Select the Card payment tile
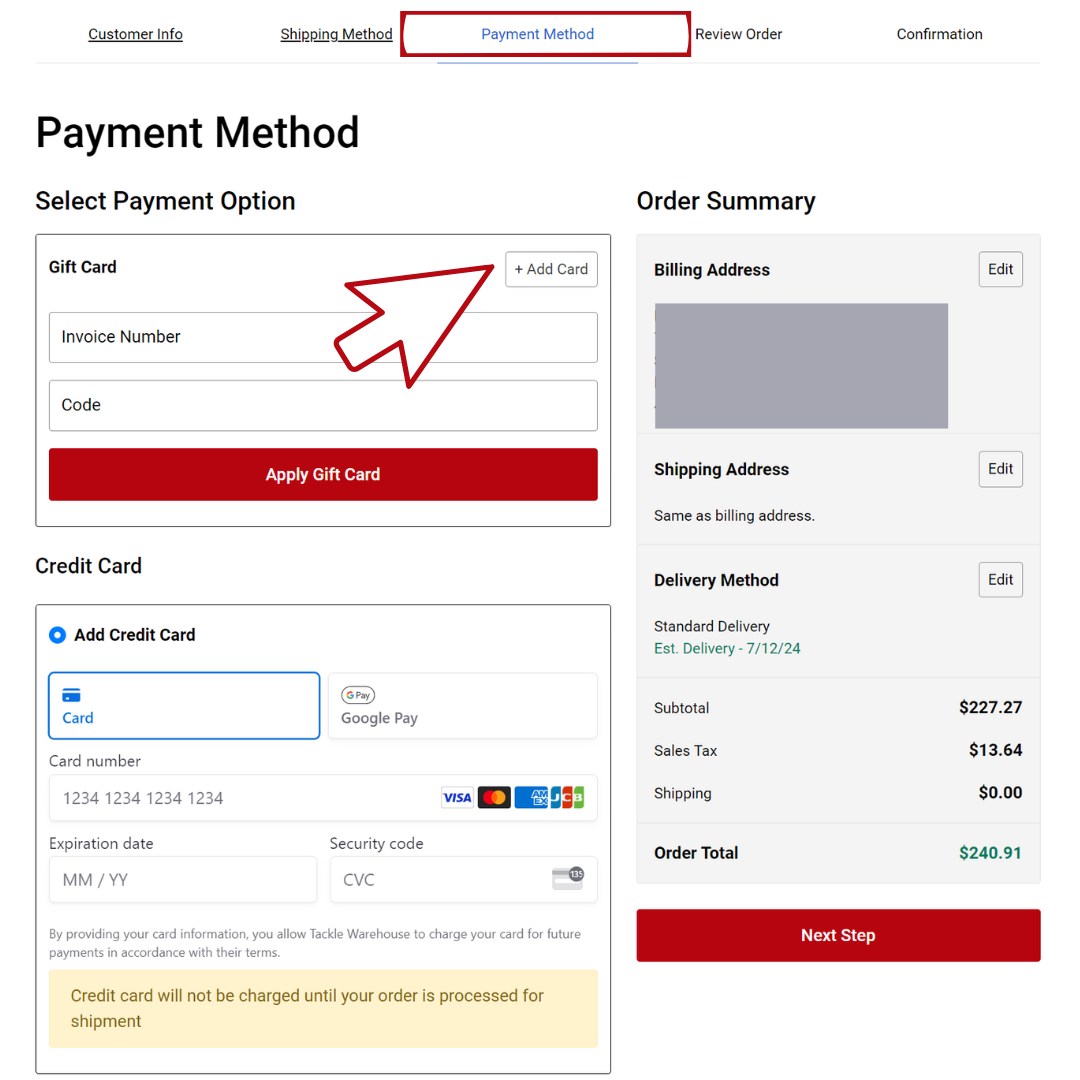 (184, 706)
